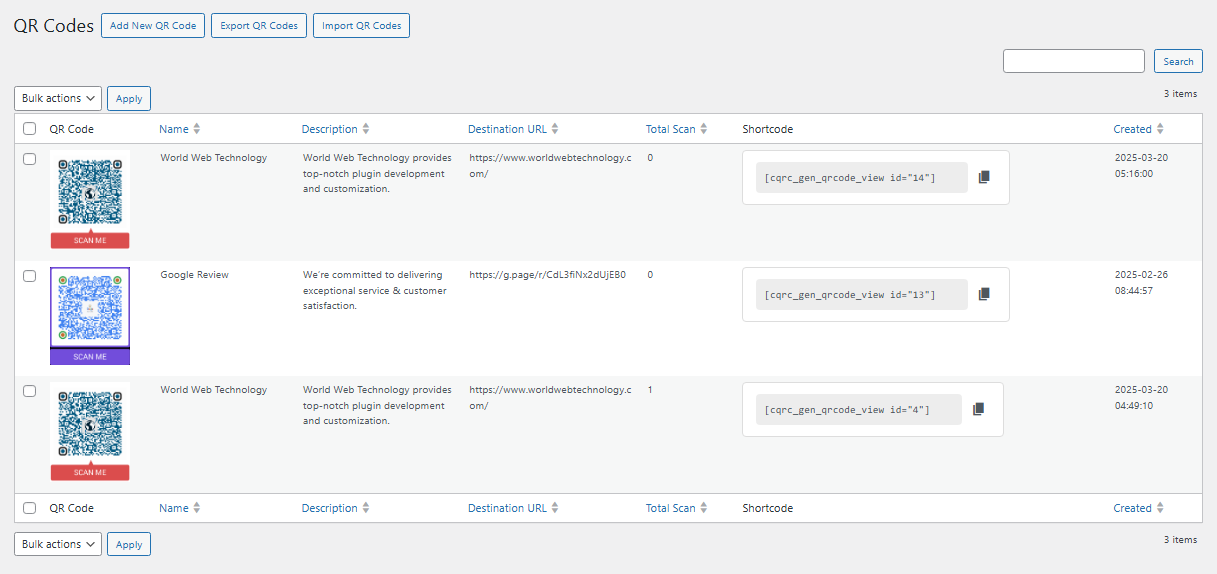Open the bottom Bulk actions dropdown
The height and width of the screenshot is (574, 1217).
pyautogui.click(x=58, y=544)
